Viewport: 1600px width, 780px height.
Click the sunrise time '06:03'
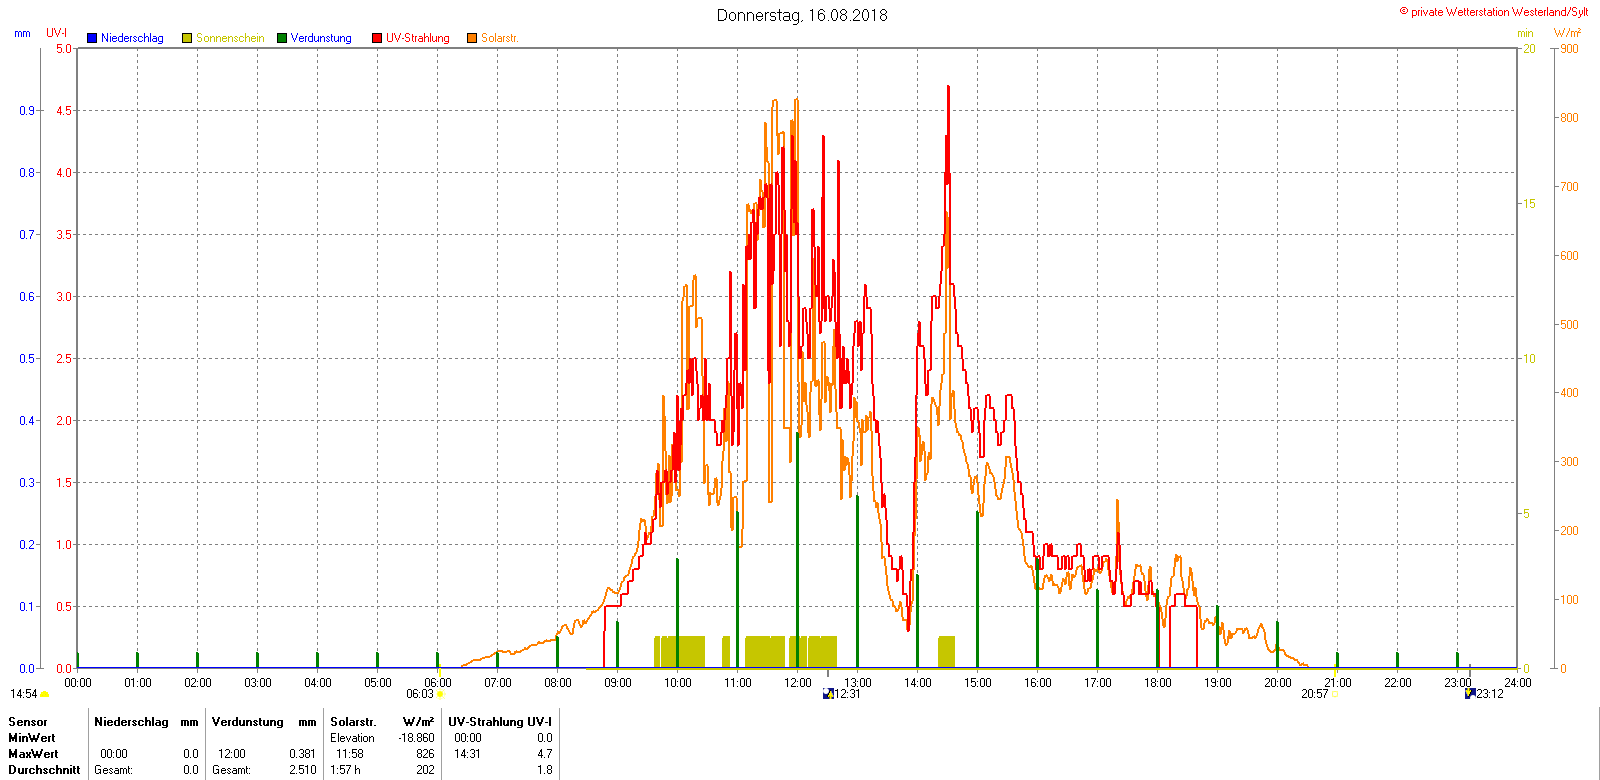(x=420, y=694)
